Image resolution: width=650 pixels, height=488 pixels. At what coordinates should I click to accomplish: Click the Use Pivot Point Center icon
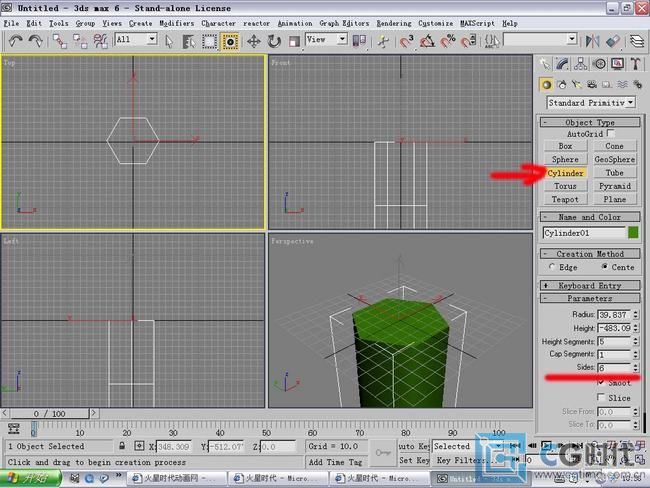[x=359, y=41]
